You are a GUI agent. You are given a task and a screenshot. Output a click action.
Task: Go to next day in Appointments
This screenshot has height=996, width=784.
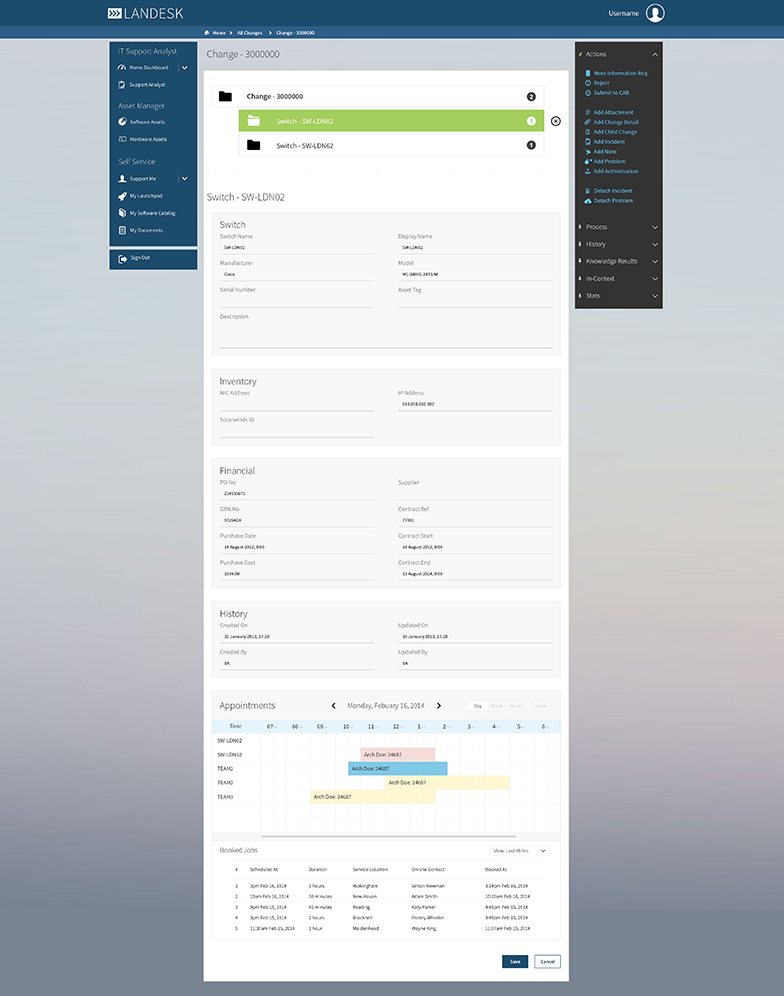coord(439,706)
